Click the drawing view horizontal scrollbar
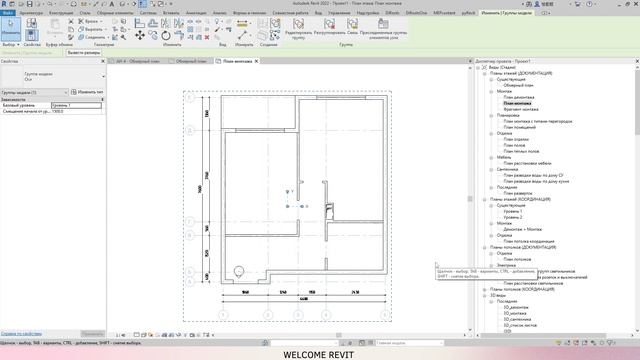 pyautogui.click(x=339, y=335)
